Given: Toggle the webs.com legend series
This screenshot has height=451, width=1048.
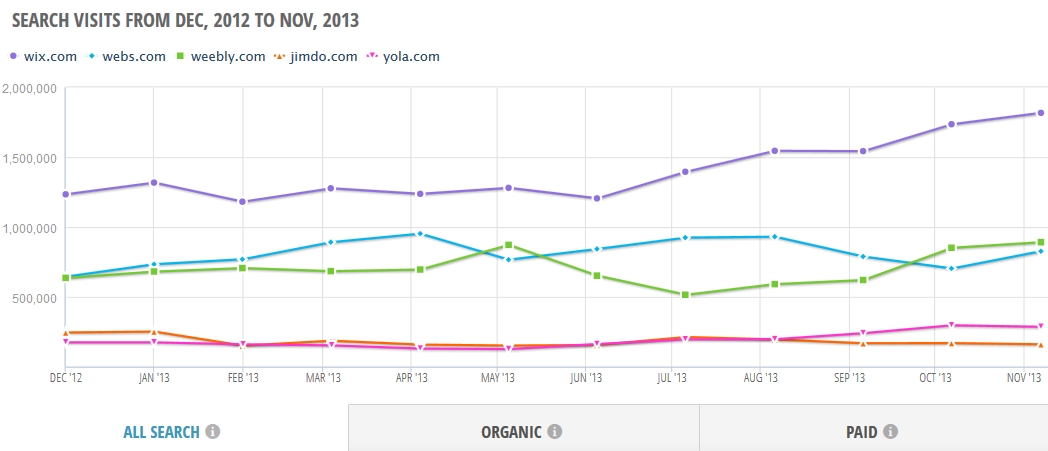Looking at the screenshot, I should pos(126,56).
